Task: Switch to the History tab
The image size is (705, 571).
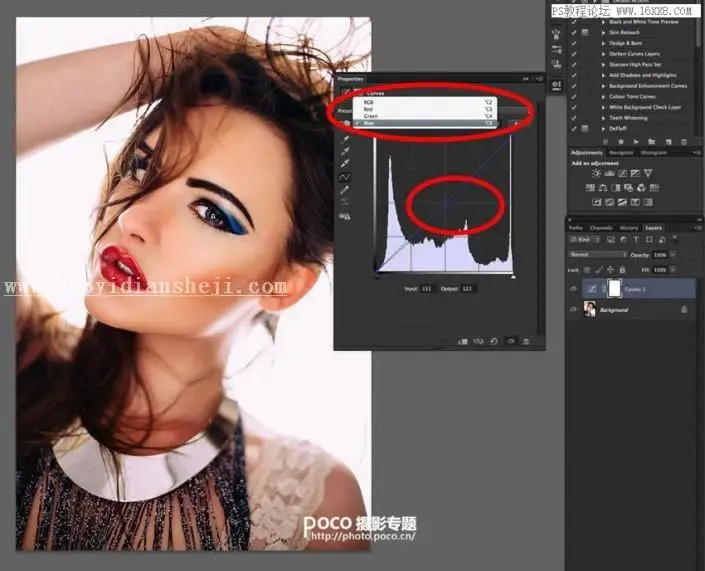Action: tap(629, 228)
